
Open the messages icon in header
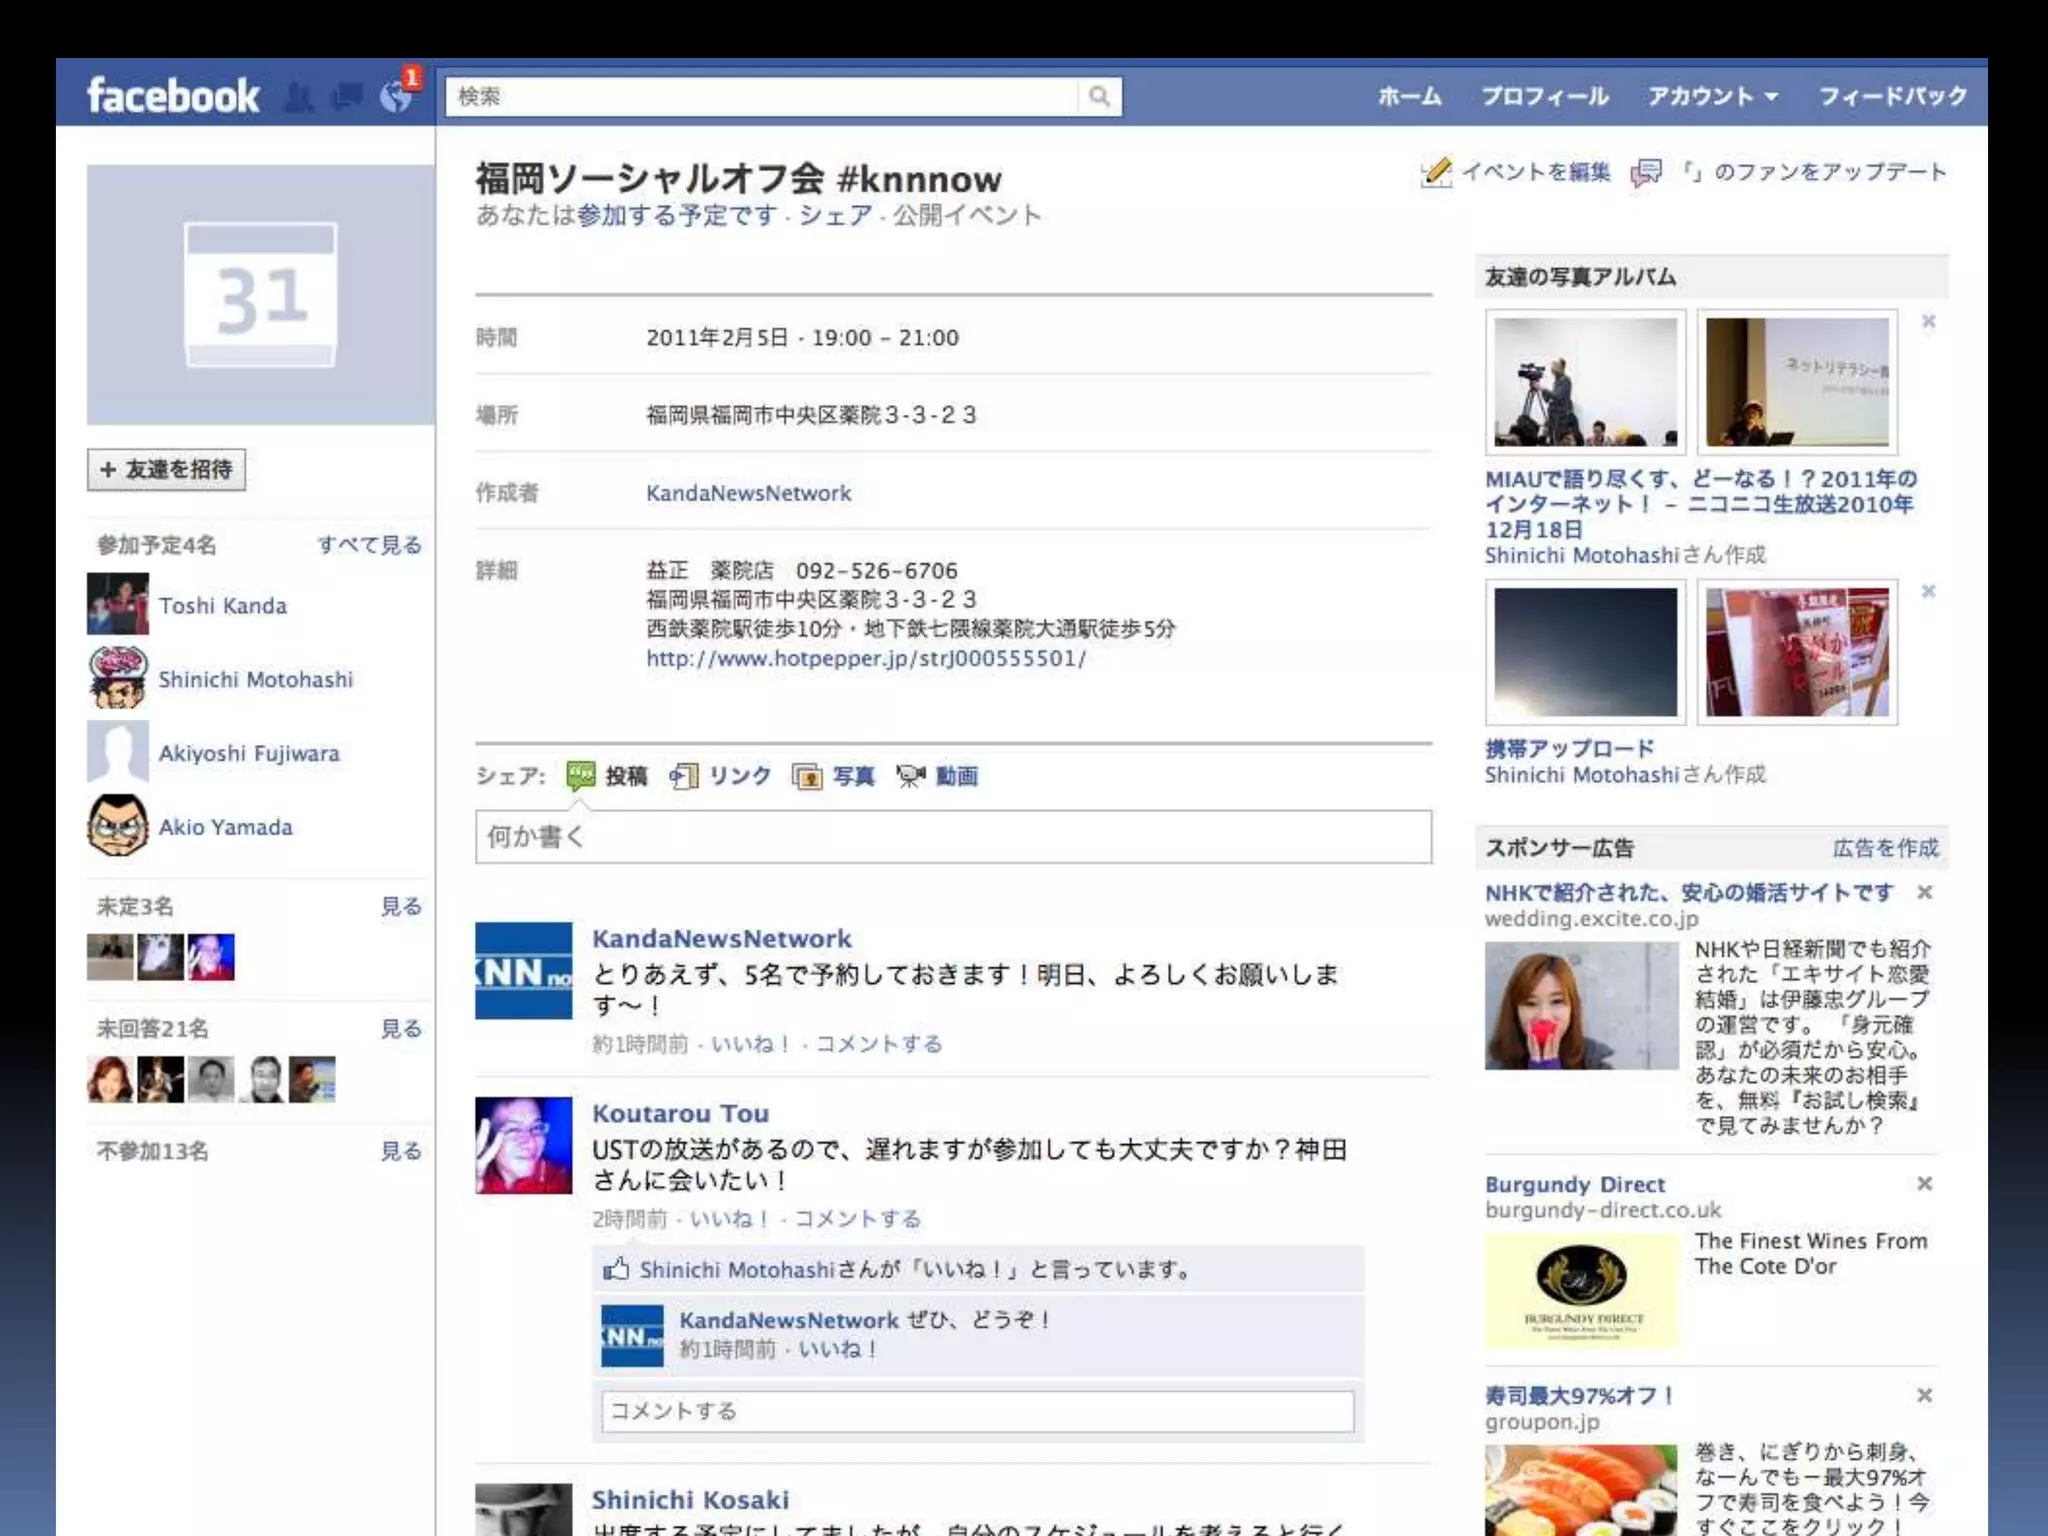tap(347, 97)
